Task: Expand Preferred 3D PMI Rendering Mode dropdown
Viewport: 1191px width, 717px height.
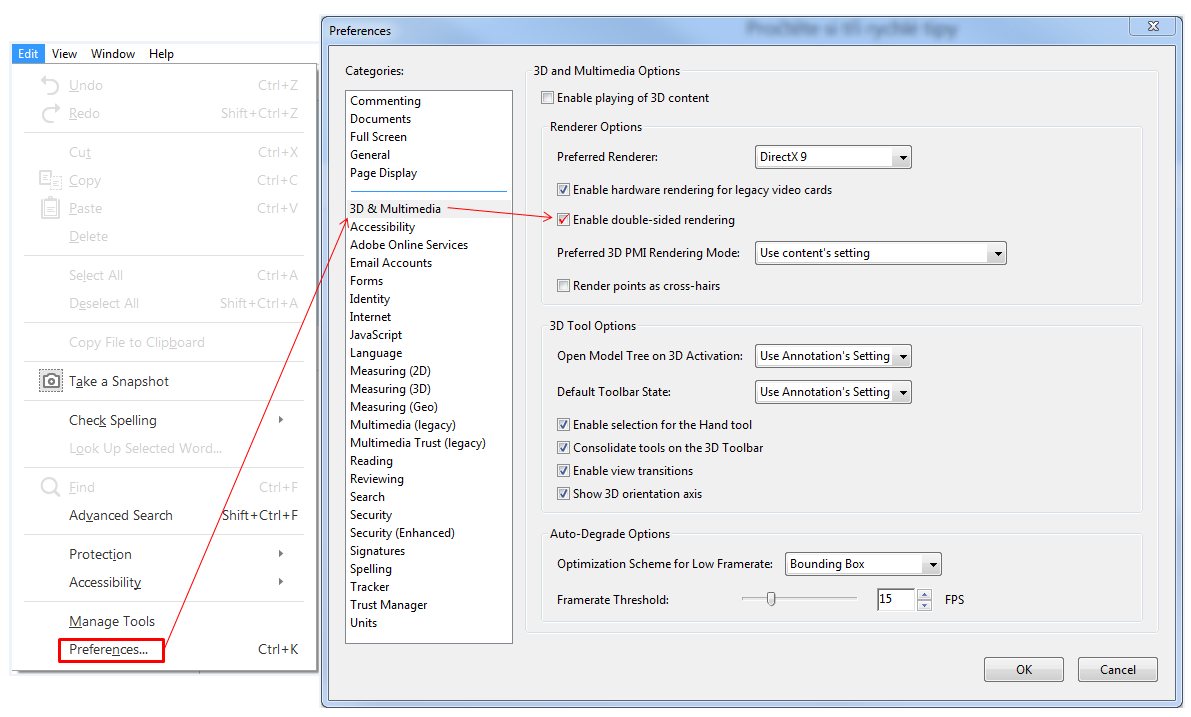Action: pyautogui.click(x=996, y=254)
